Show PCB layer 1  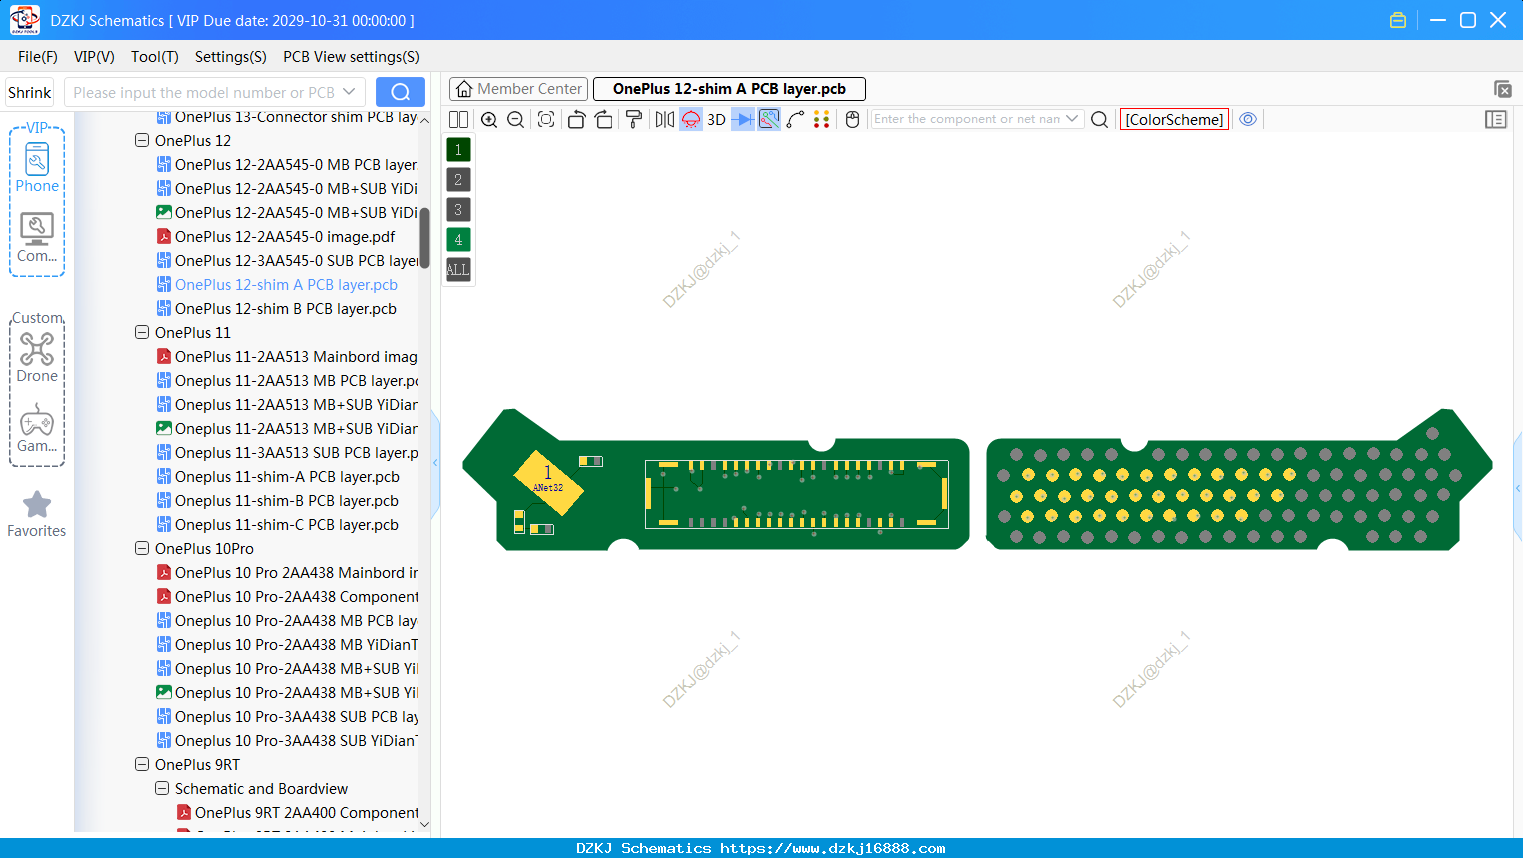pyautogui.click(x=458, y=150)
